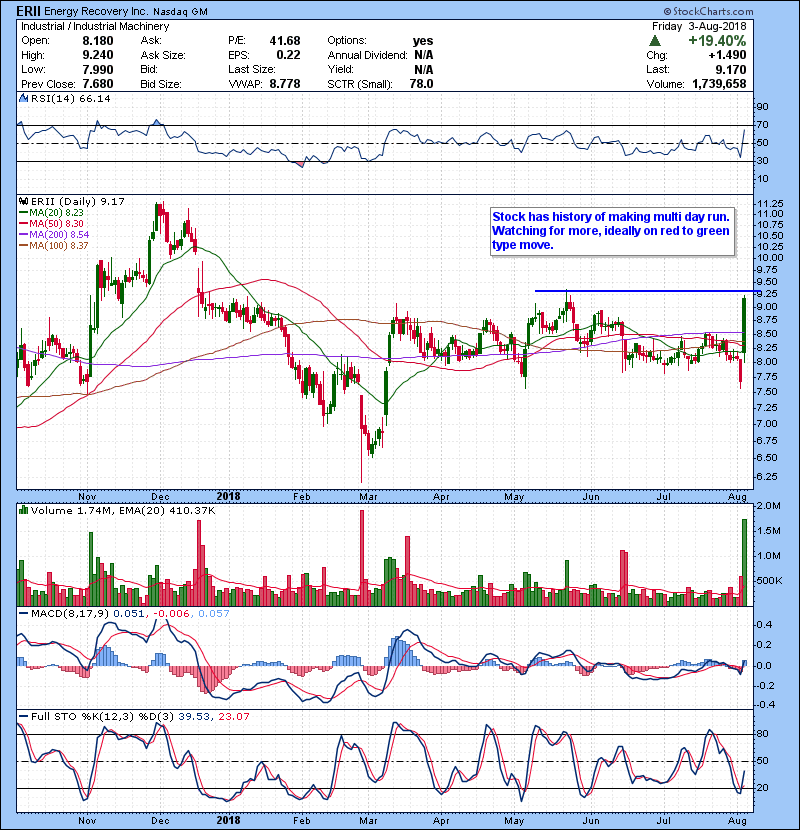Image resolution: width=800 pixels, height=830 pixels.
Task: Click the RSI line icon beside RSI(14)
Action: tap(23, 98)
